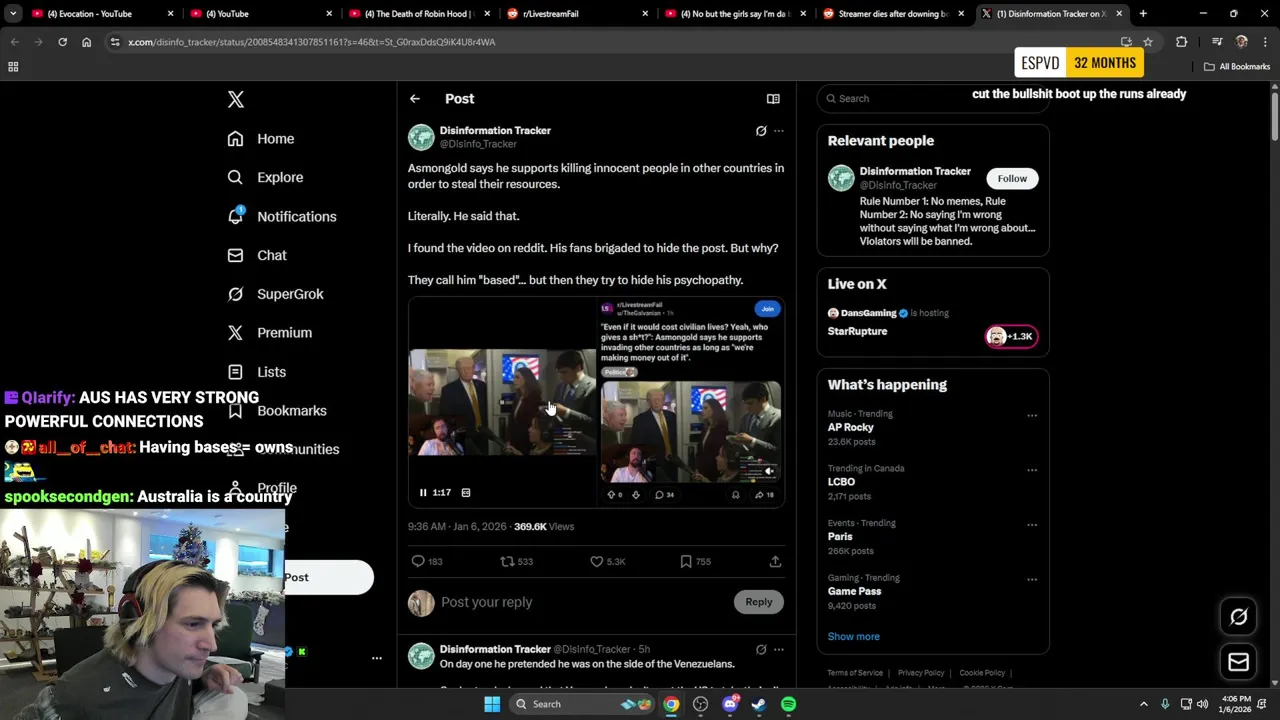Viewport: 1280px width, 720px height.
Task: Open new browser tab
Action: tap(1143, 14)
